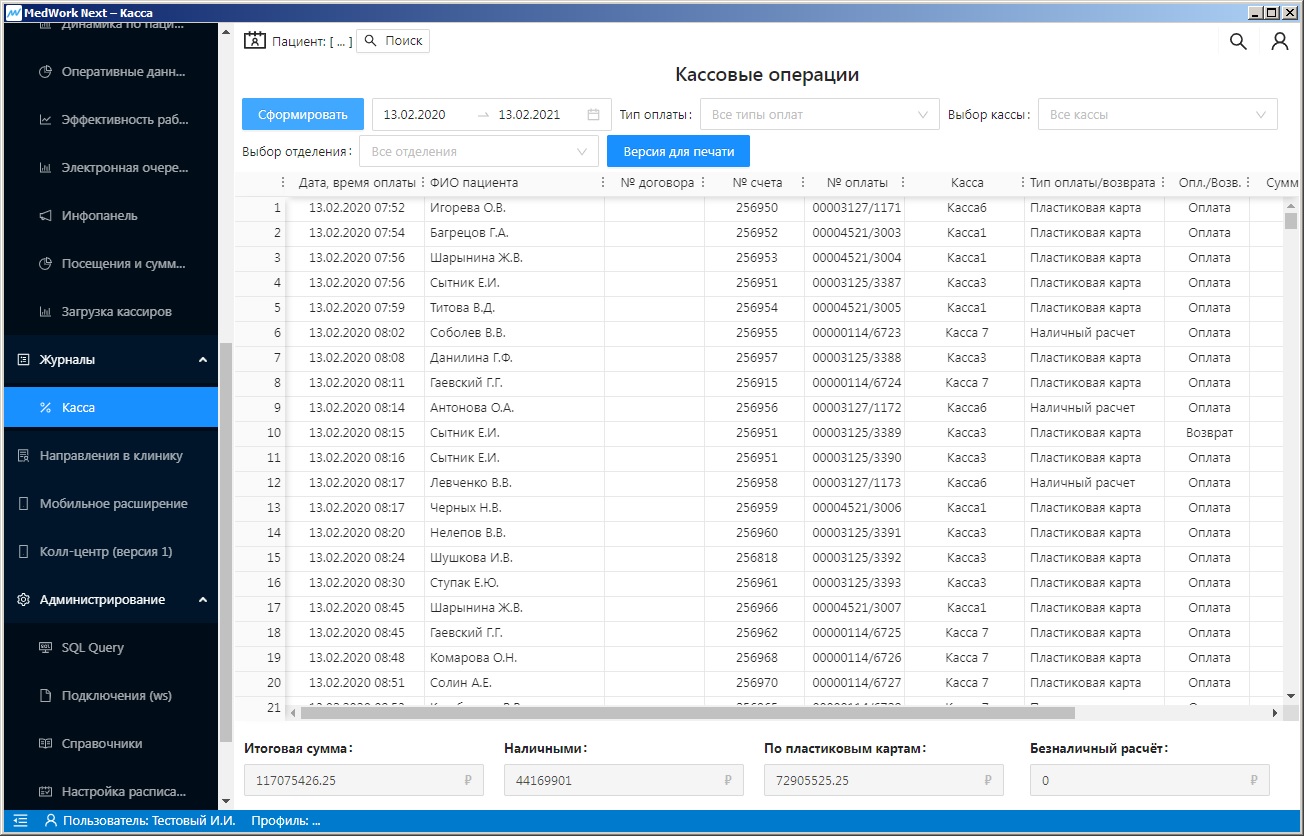Open column menu for ФИО пациента header
Image resolution: width=1304 pixels, height=836 pixels.
tap(602, 183)
